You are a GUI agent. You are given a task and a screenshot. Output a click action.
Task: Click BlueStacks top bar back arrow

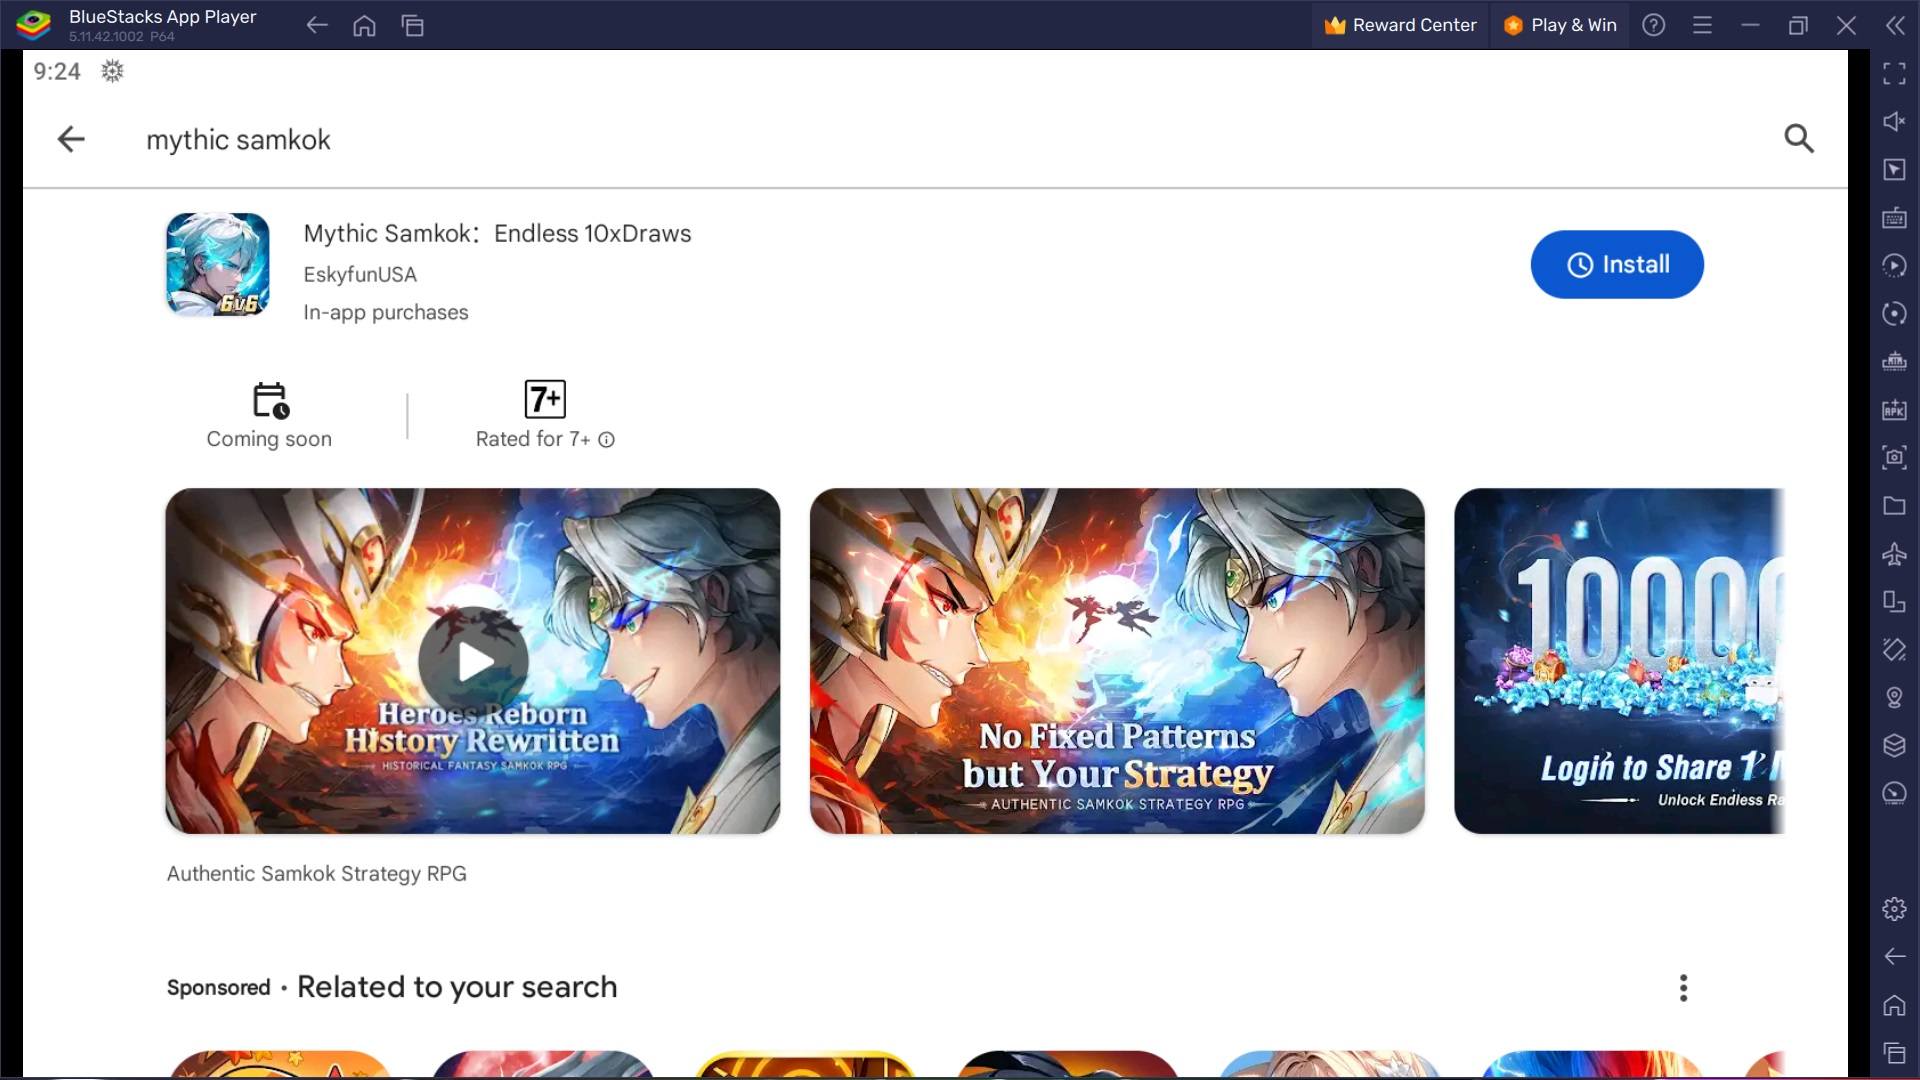click(x=317, y=26)
